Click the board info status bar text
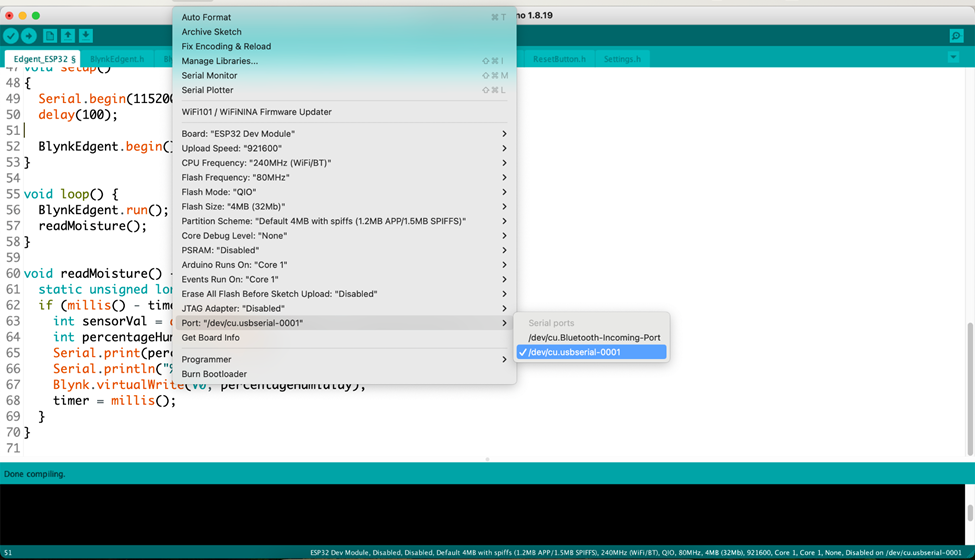Viewport: 975px width, 560px height. click(635, 553)
